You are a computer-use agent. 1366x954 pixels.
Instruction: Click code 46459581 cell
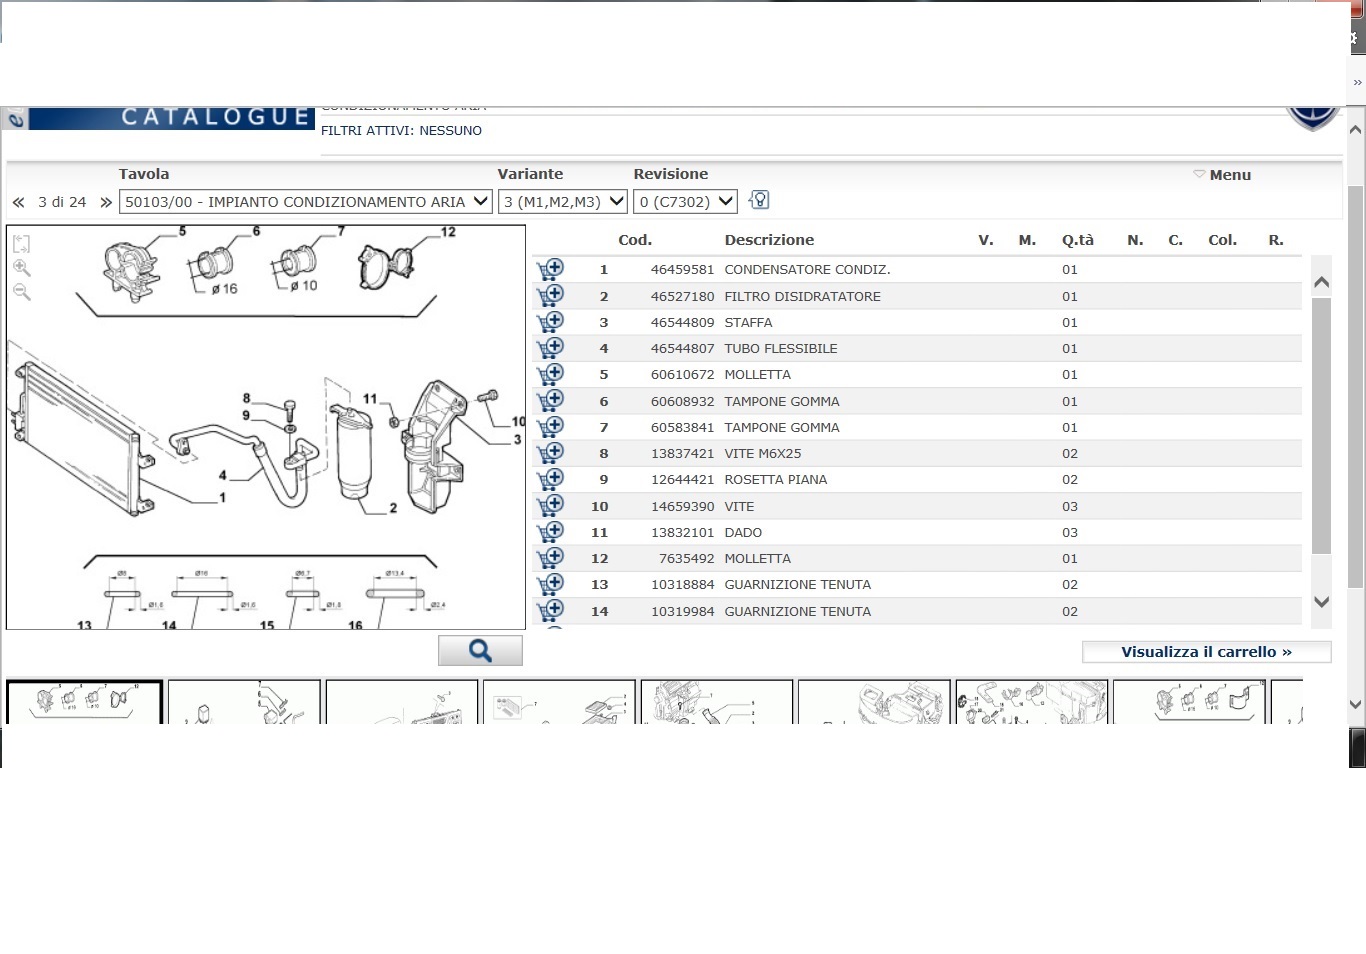[682, 270]
